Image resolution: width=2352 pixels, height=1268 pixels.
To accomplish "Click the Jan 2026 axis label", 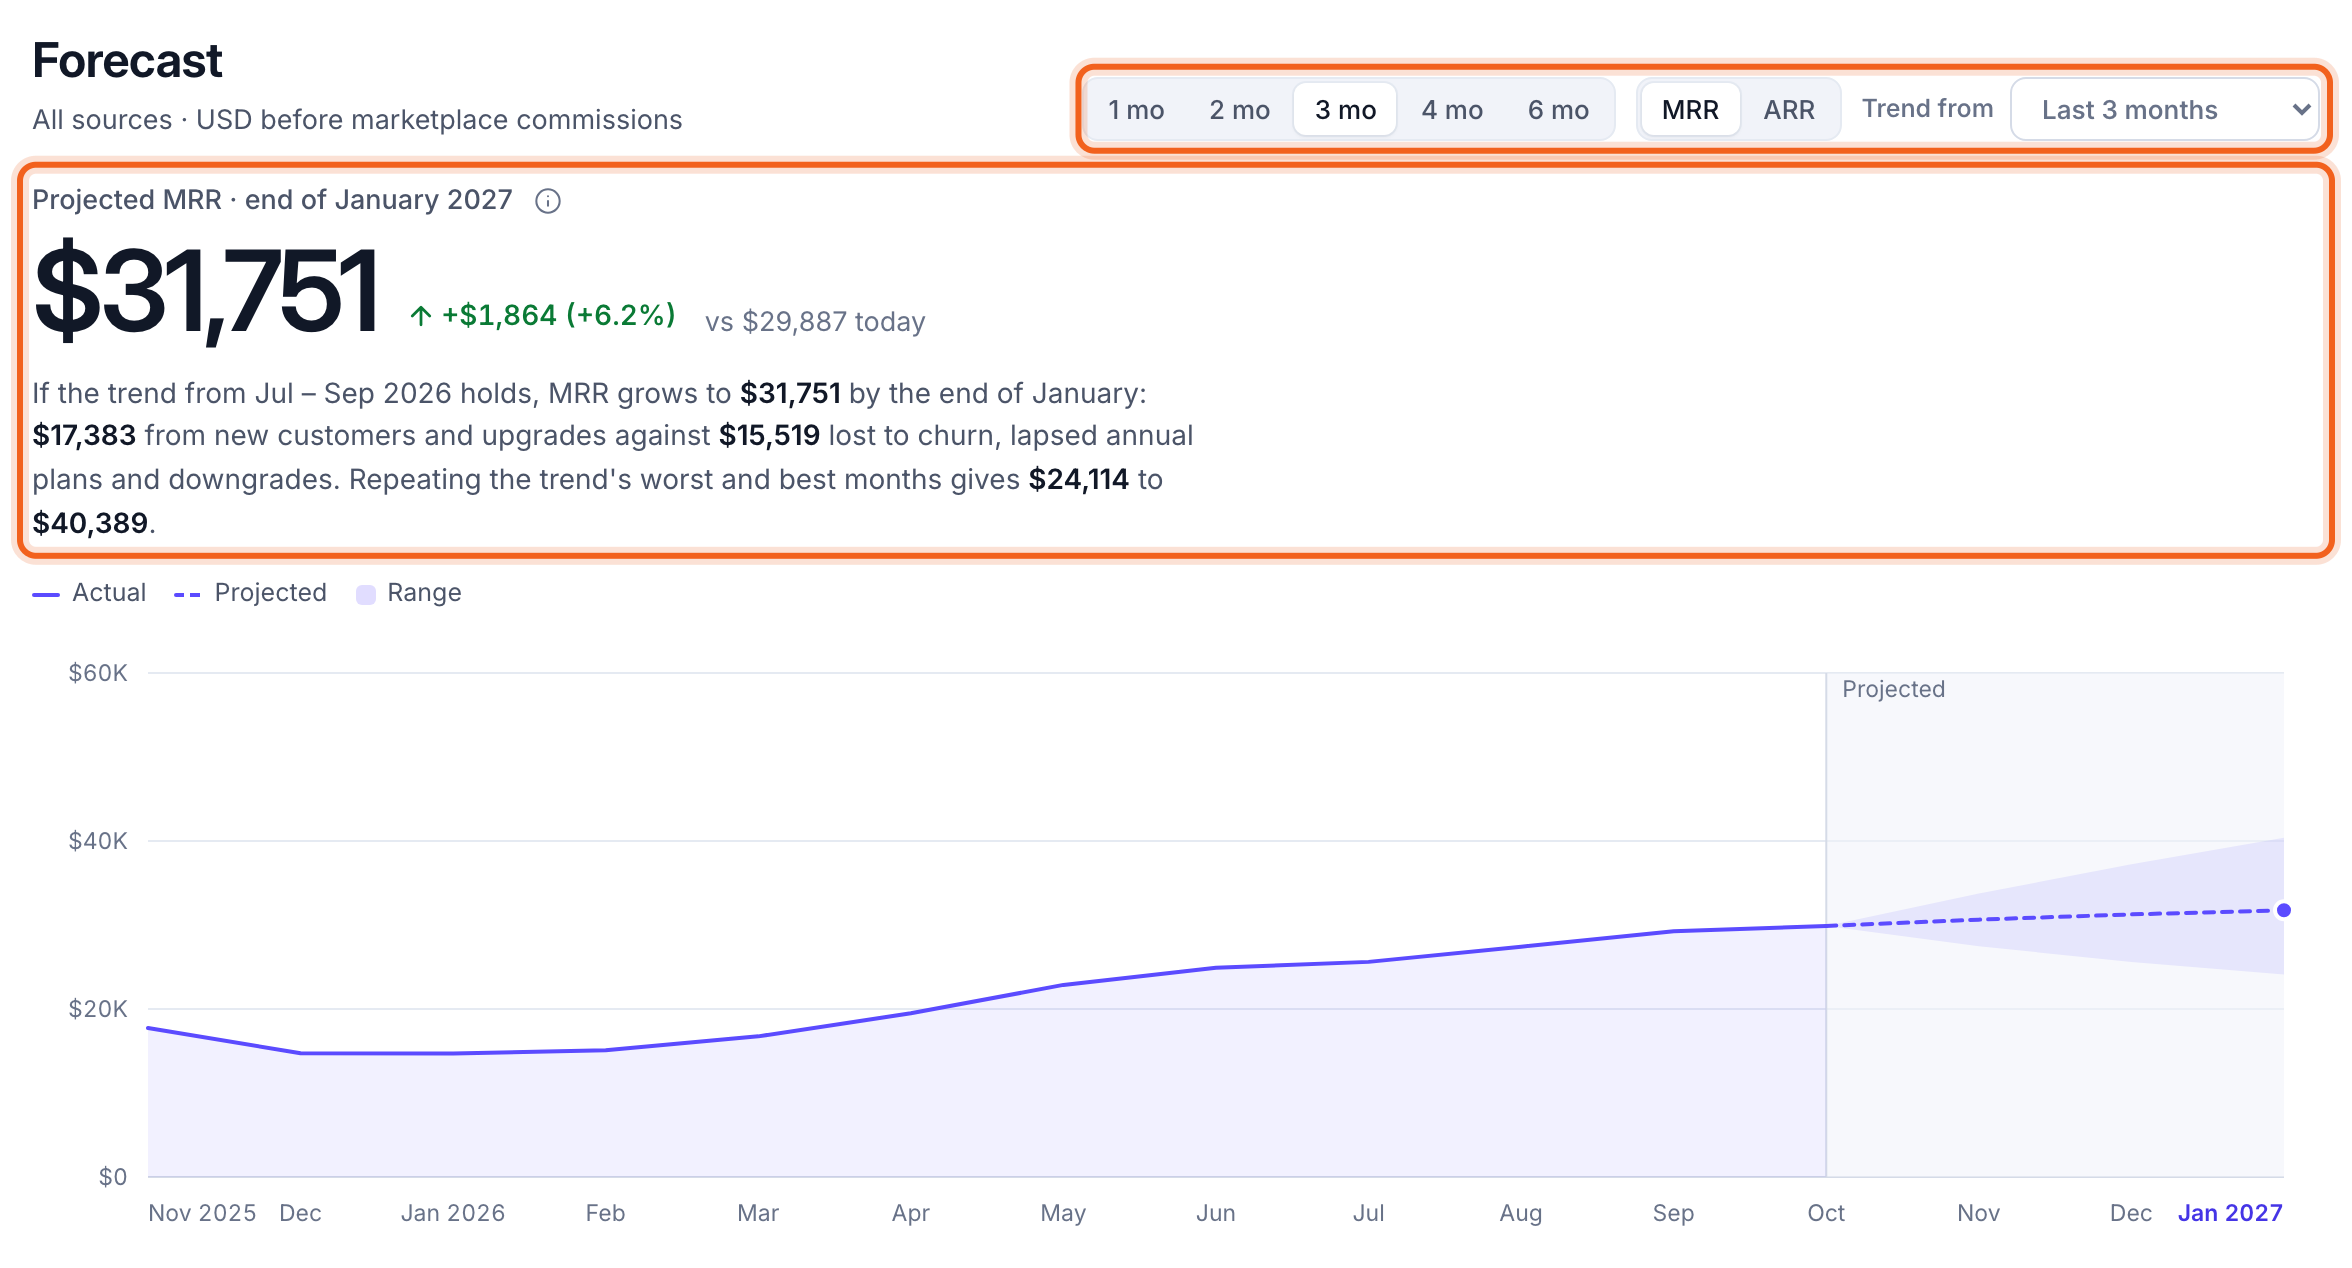I will tap(452, 1213).
